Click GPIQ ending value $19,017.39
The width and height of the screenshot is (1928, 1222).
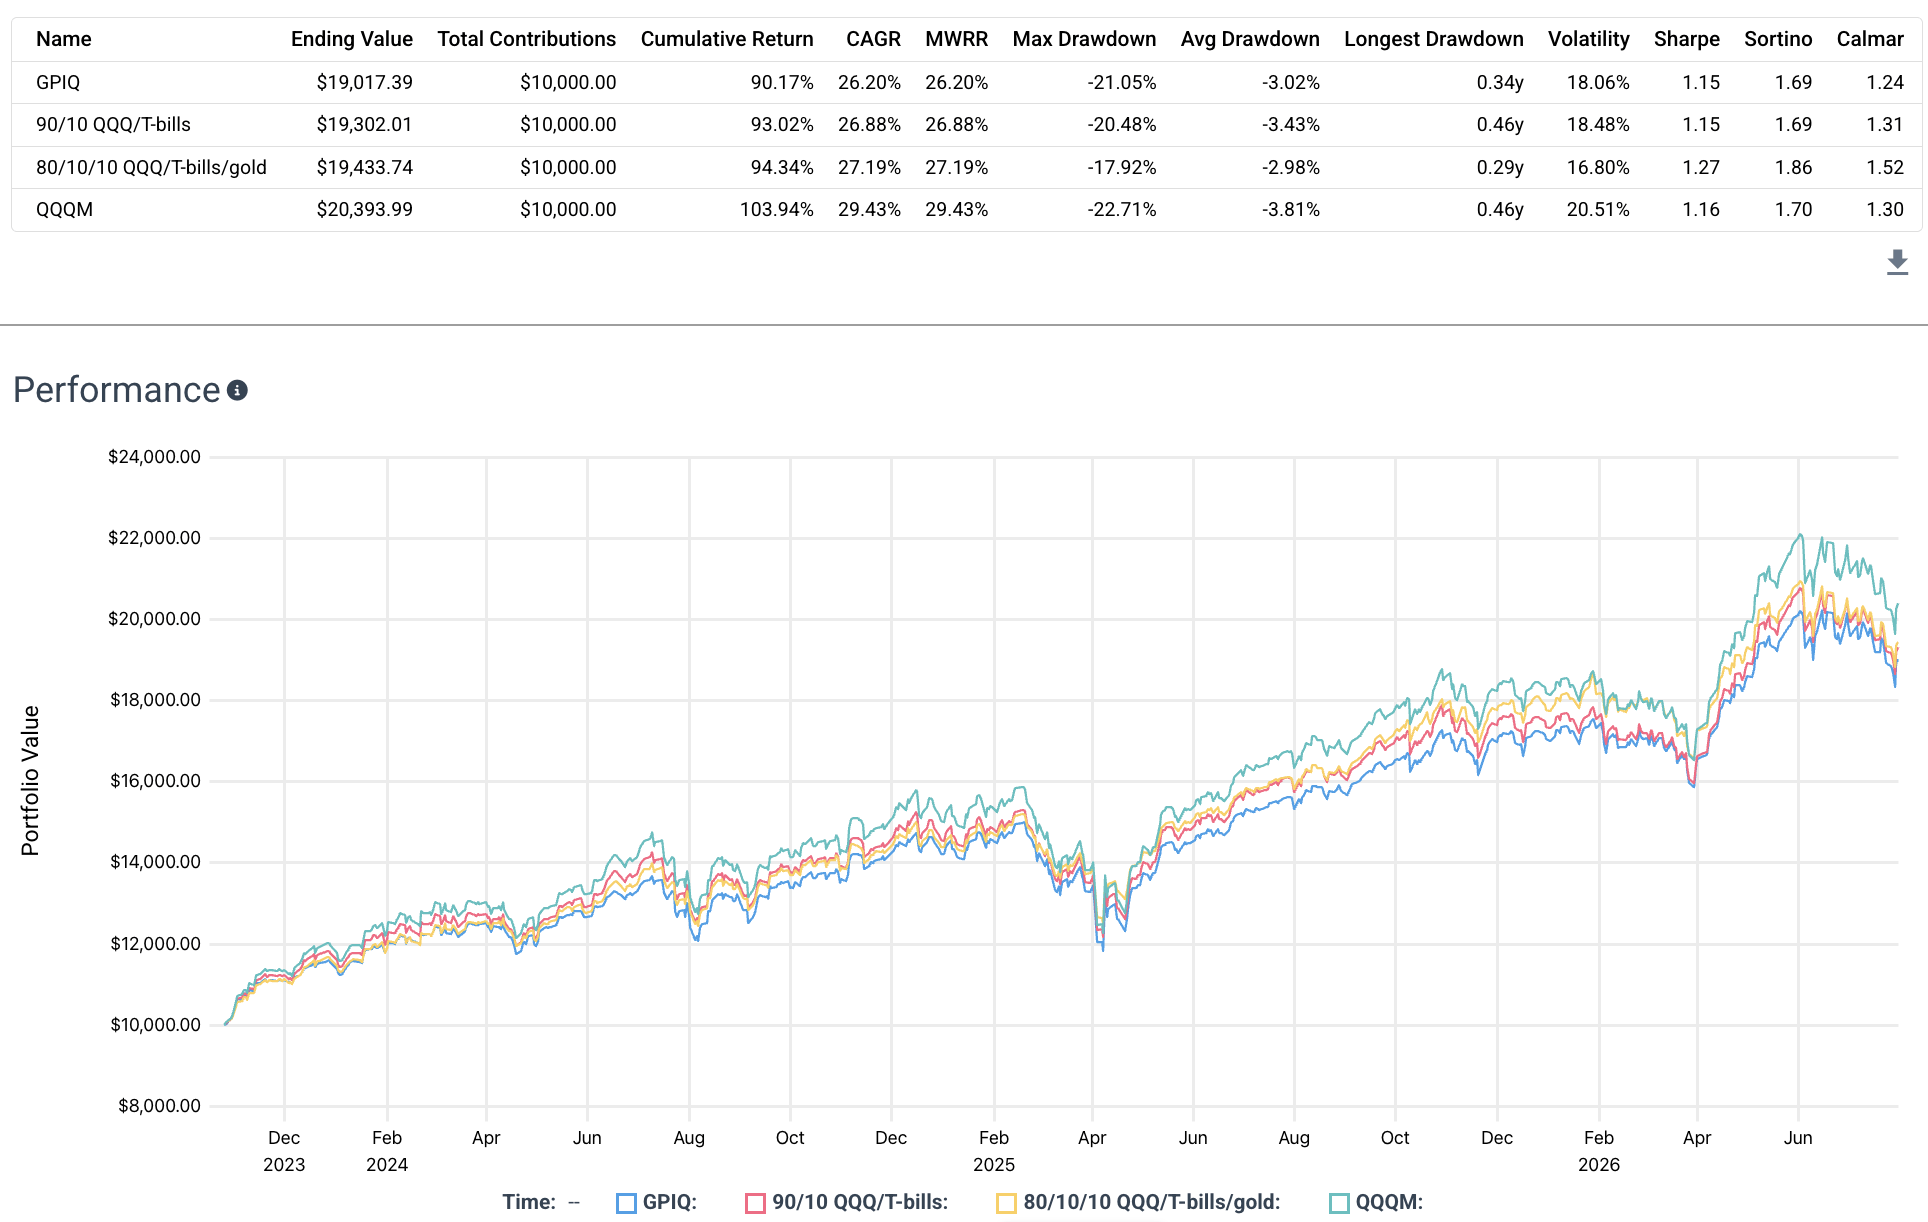click(365, 82)
